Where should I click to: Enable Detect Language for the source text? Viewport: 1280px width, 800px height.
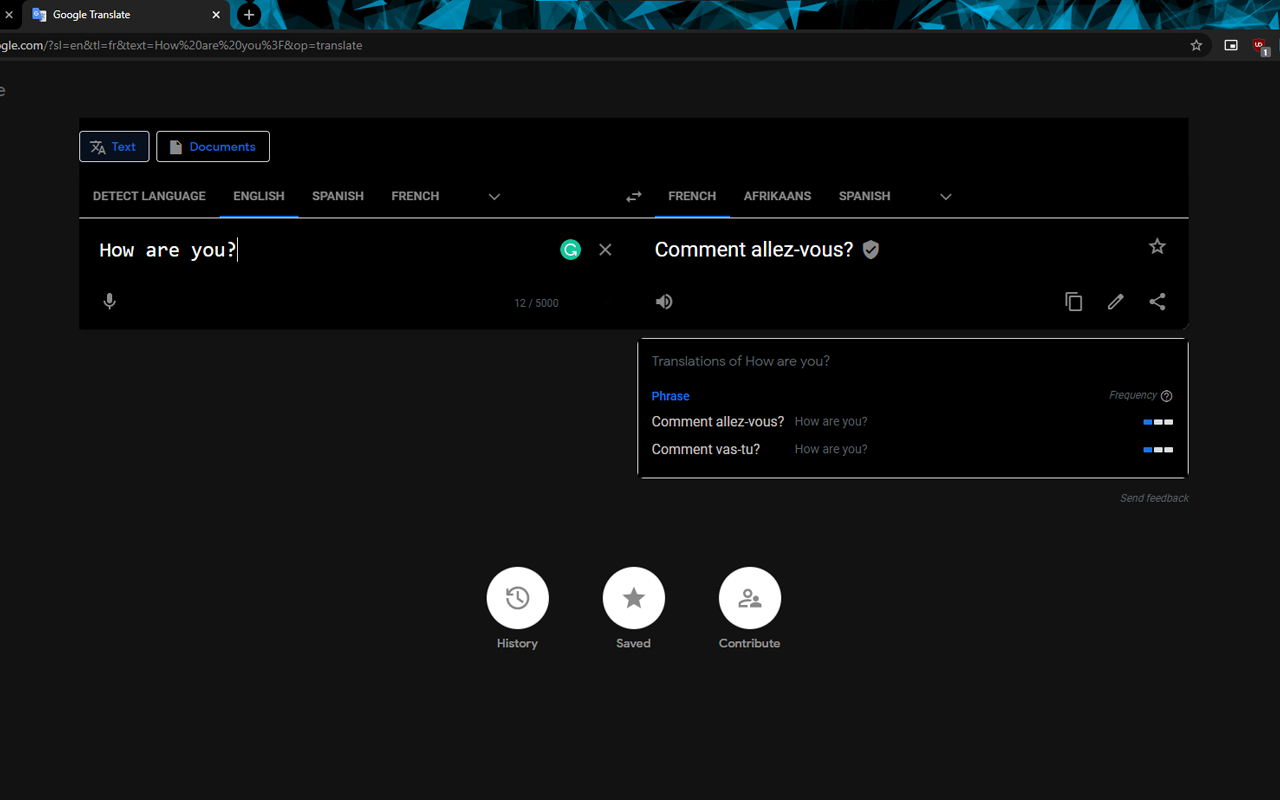tap(148, 196)
